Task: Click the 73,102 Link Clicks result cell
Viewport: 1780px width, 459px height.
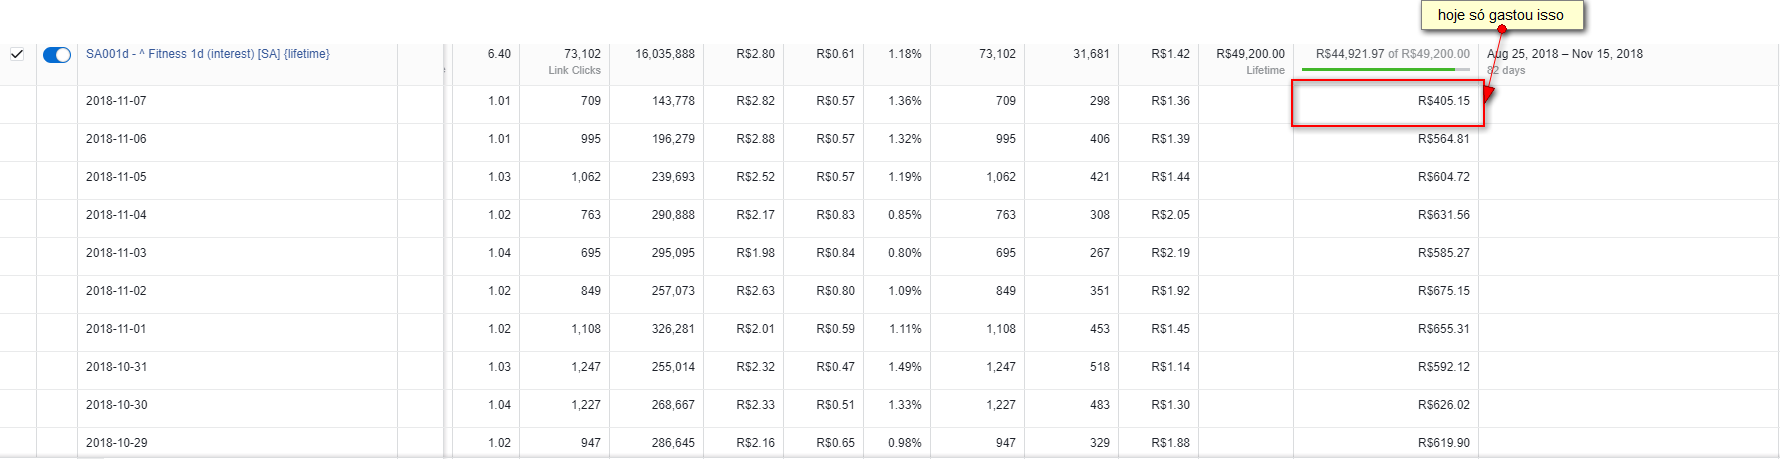Action: (x=582, y=54)
